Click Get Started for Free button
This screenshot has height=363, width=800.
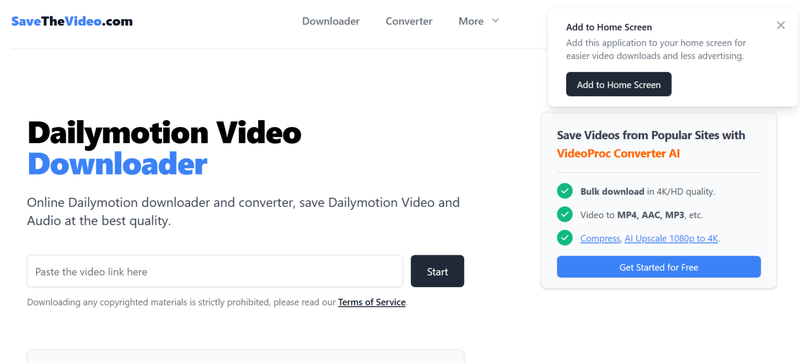coord(659,267)
